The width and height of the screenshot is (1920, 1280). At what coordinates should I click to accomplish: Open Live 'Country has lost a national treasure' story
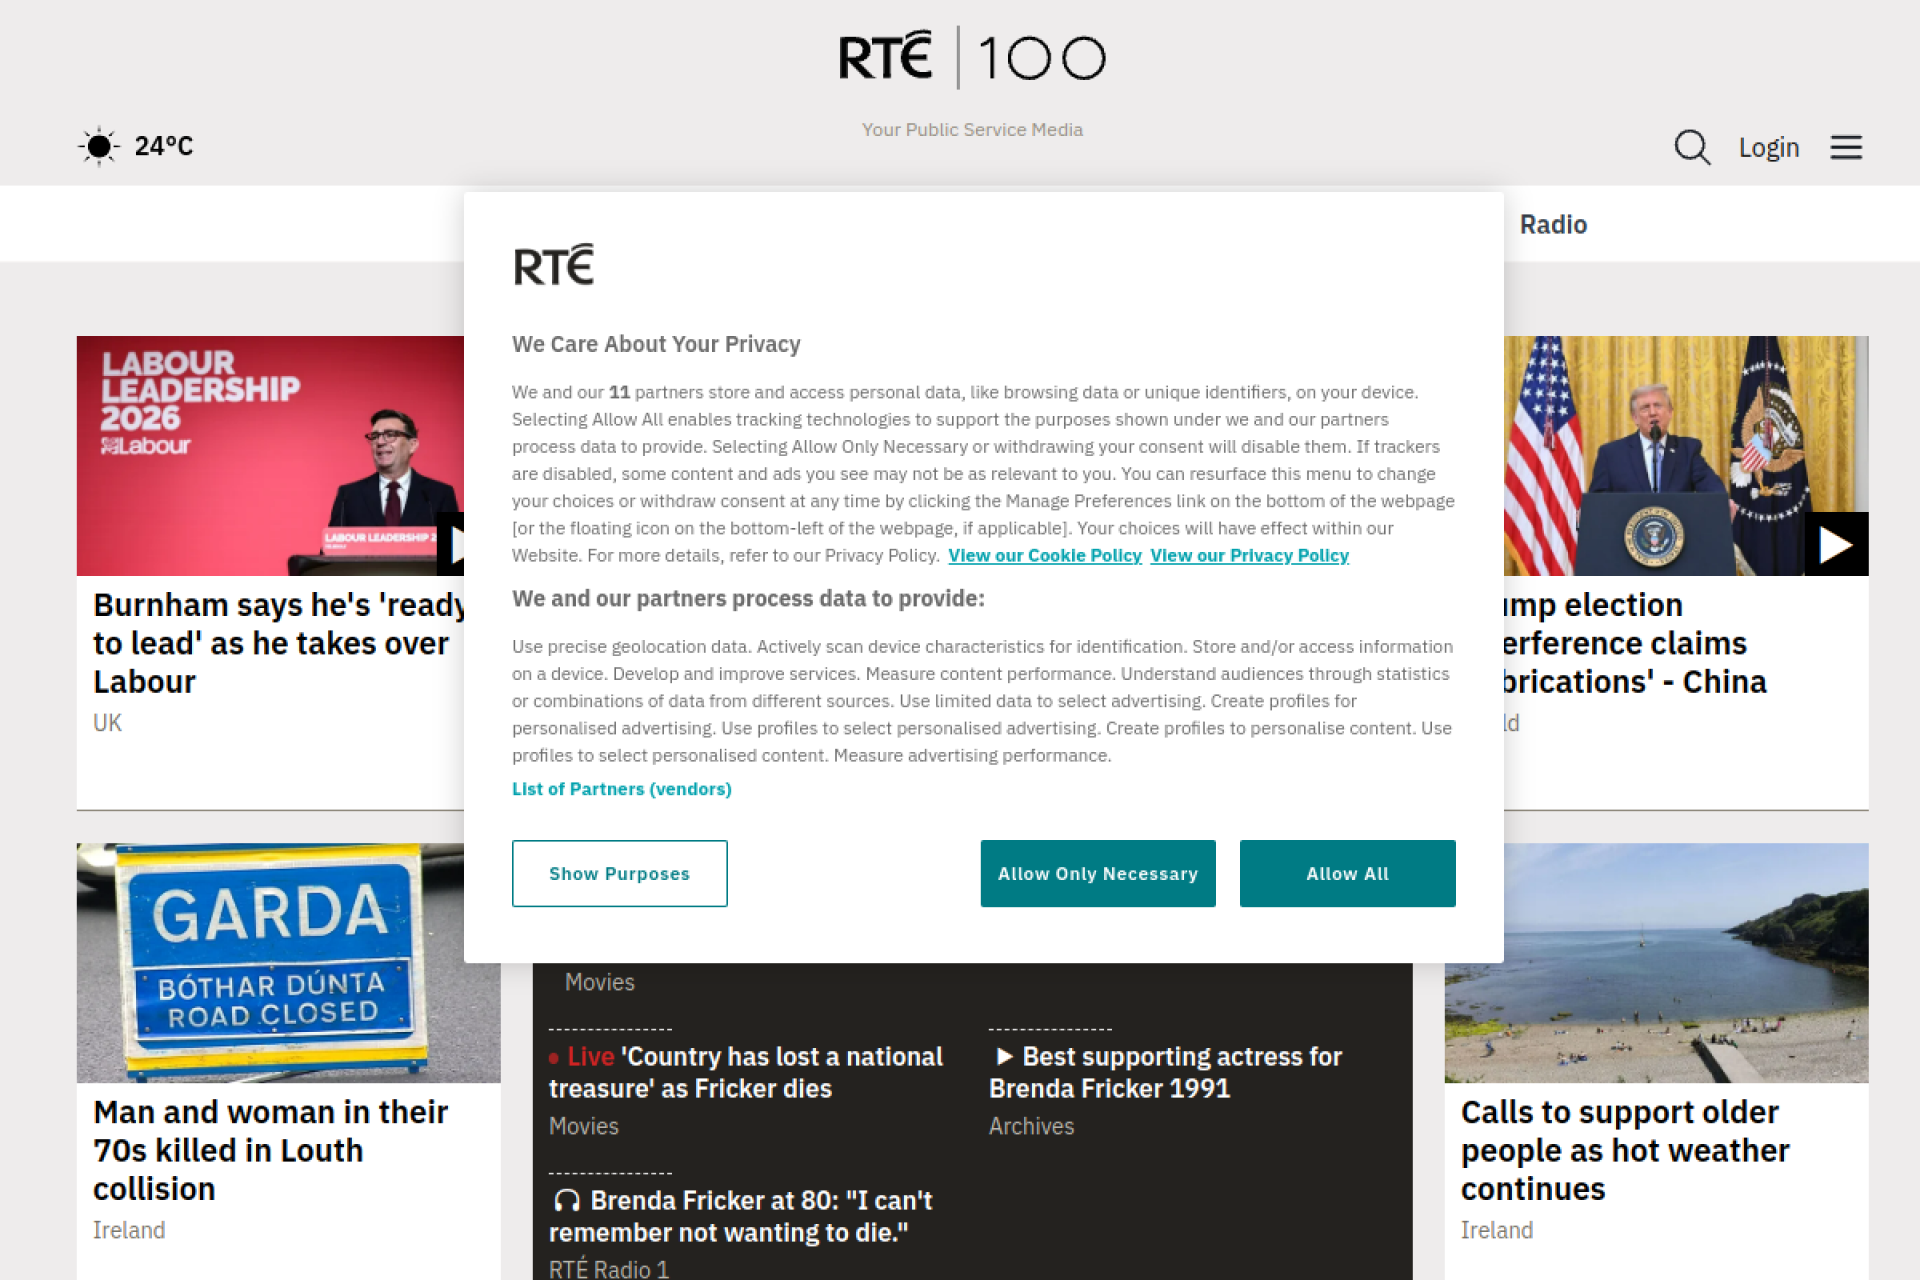click(x=746, y=1072)
